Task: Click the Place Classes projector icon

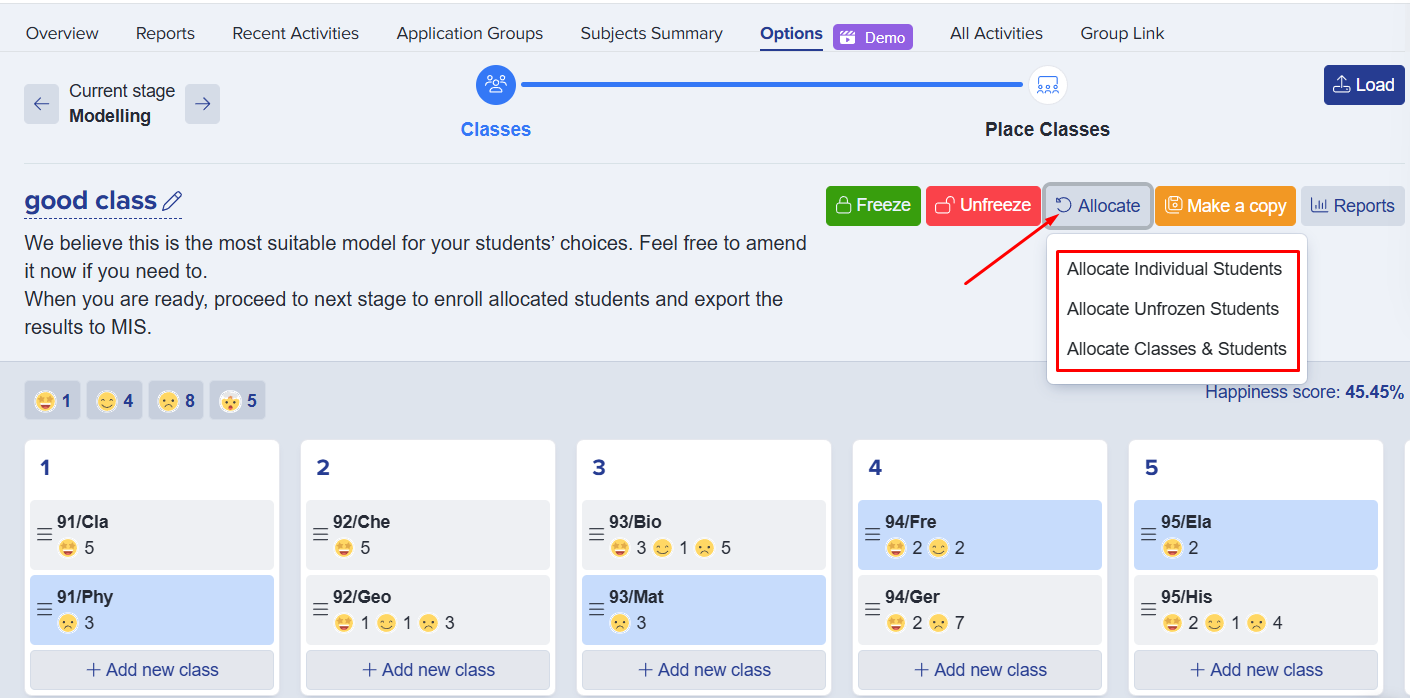Action: click(x=1047, y=85)
